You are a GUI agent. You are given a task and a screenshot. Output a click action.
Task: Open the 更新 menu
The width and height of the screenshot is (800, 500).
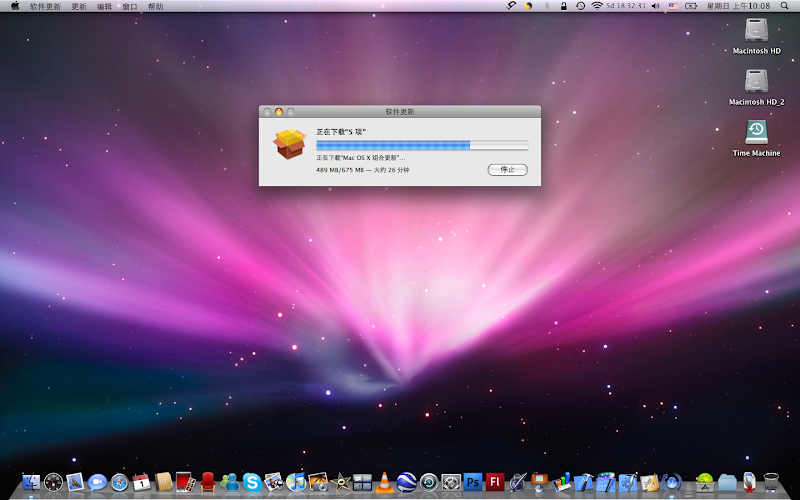coord(79,6)
